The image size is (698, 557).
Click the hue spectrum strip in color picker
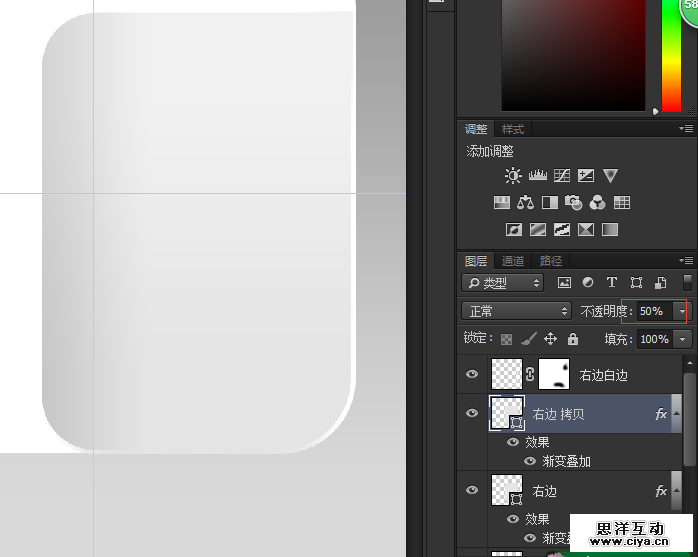click(671, 55)
